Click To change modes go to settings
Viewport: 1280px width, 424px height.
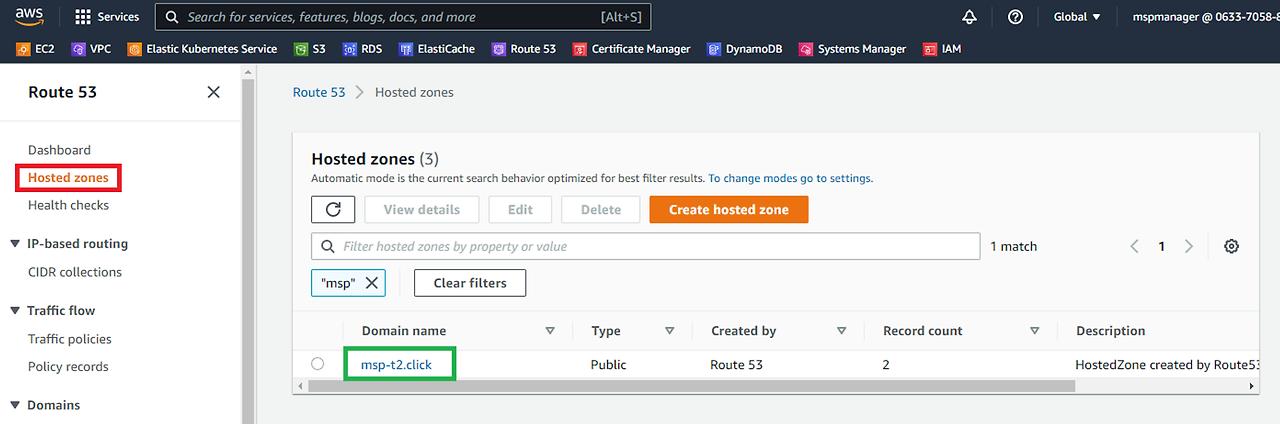790,178
